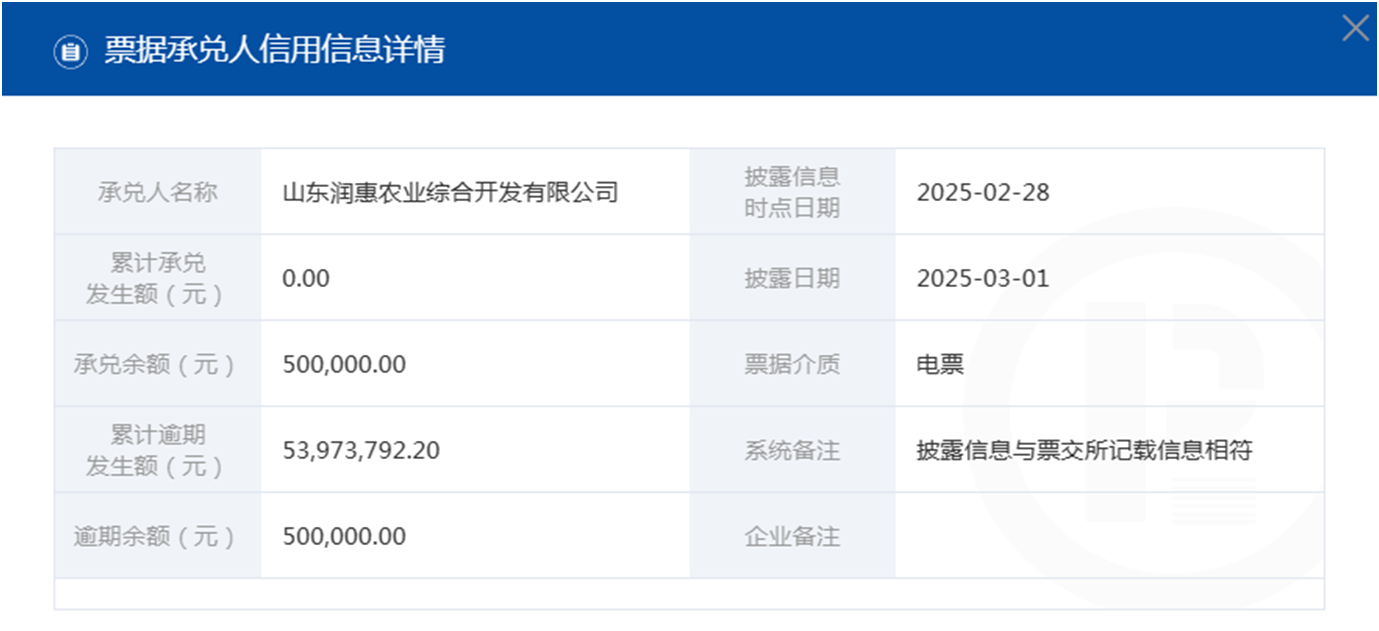Screen dimensions: 1379x631
Task: Click the 逾期余额（元） label cell
Action: point(158,536)
